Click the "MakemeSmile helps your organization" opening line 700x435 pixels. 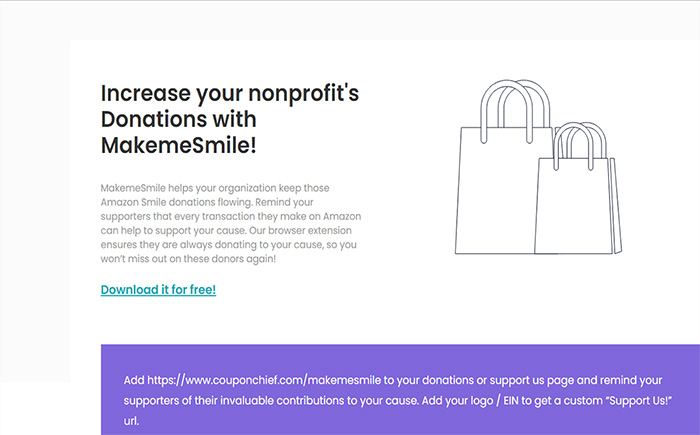(x=215, y=188)
